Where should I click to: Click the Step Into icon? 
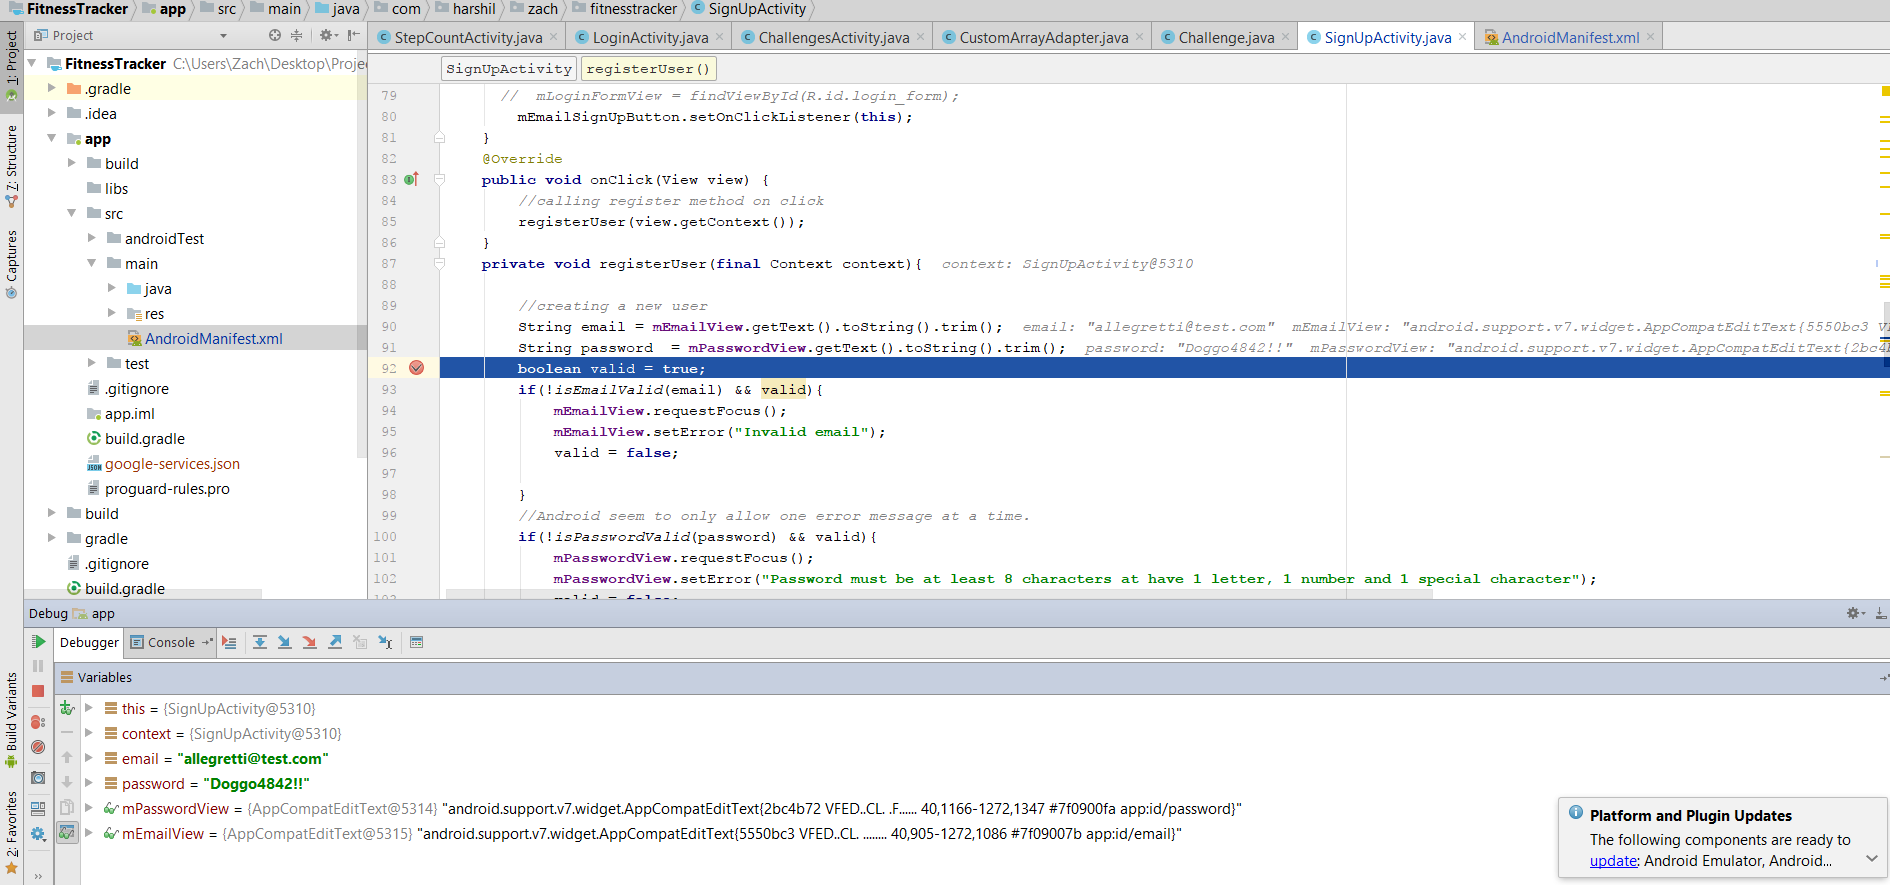tap(285, 642)
